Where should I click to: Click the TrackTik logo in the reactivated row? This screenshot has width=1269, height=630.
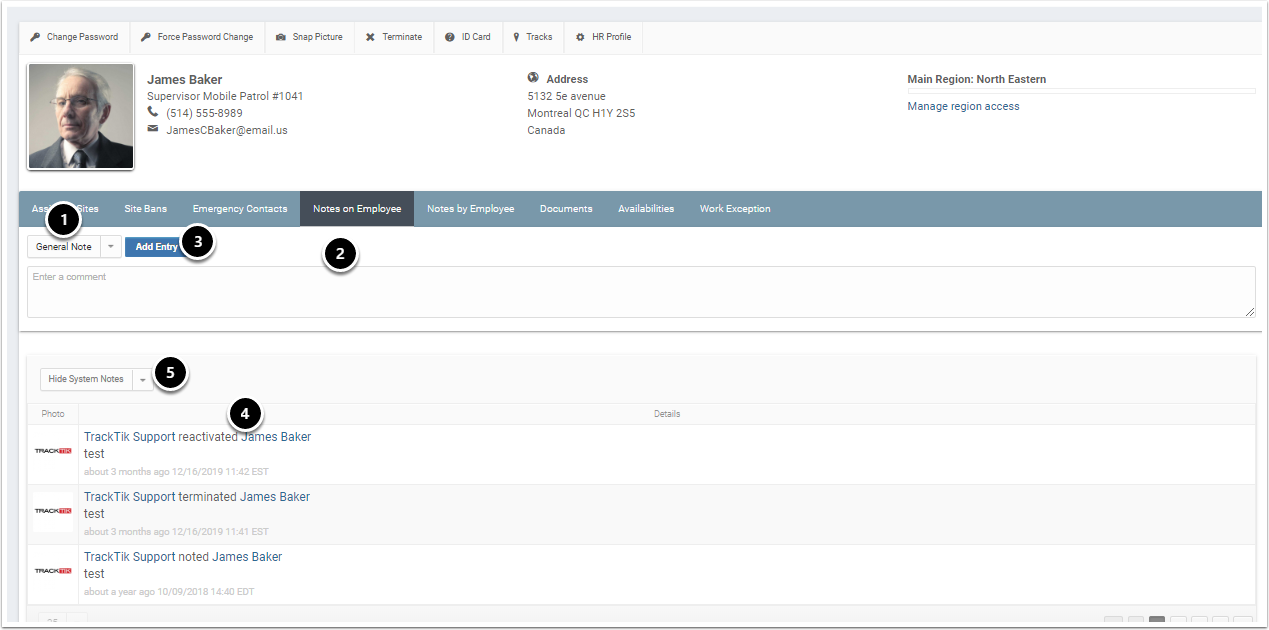coord(53,451)
